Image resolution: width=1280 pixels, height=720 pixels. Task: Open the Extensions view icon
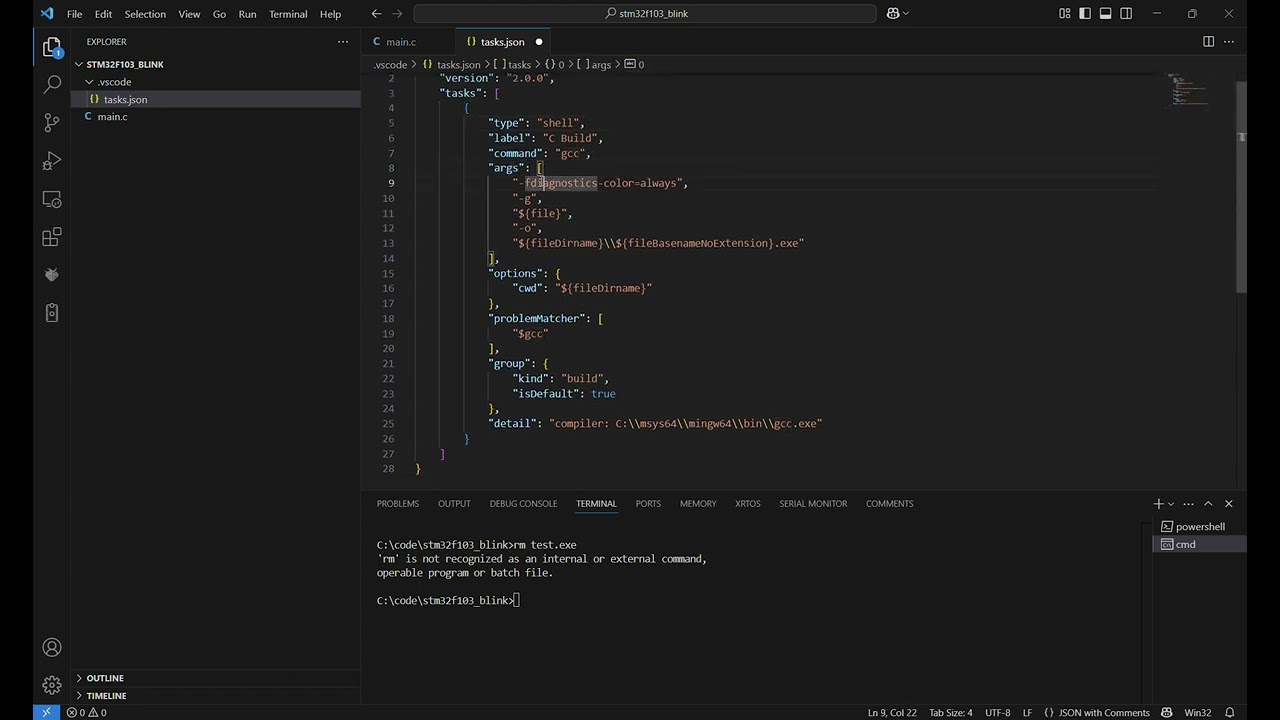click(52, 237)
